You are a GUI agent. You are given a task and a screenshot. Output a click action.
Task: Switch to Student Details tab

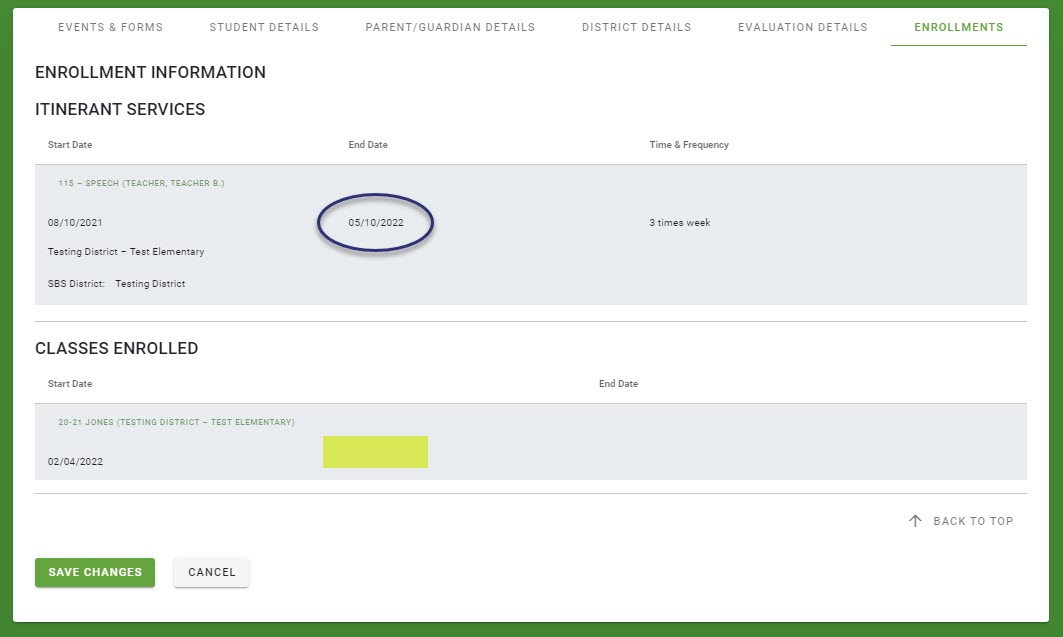pos(264,27)
